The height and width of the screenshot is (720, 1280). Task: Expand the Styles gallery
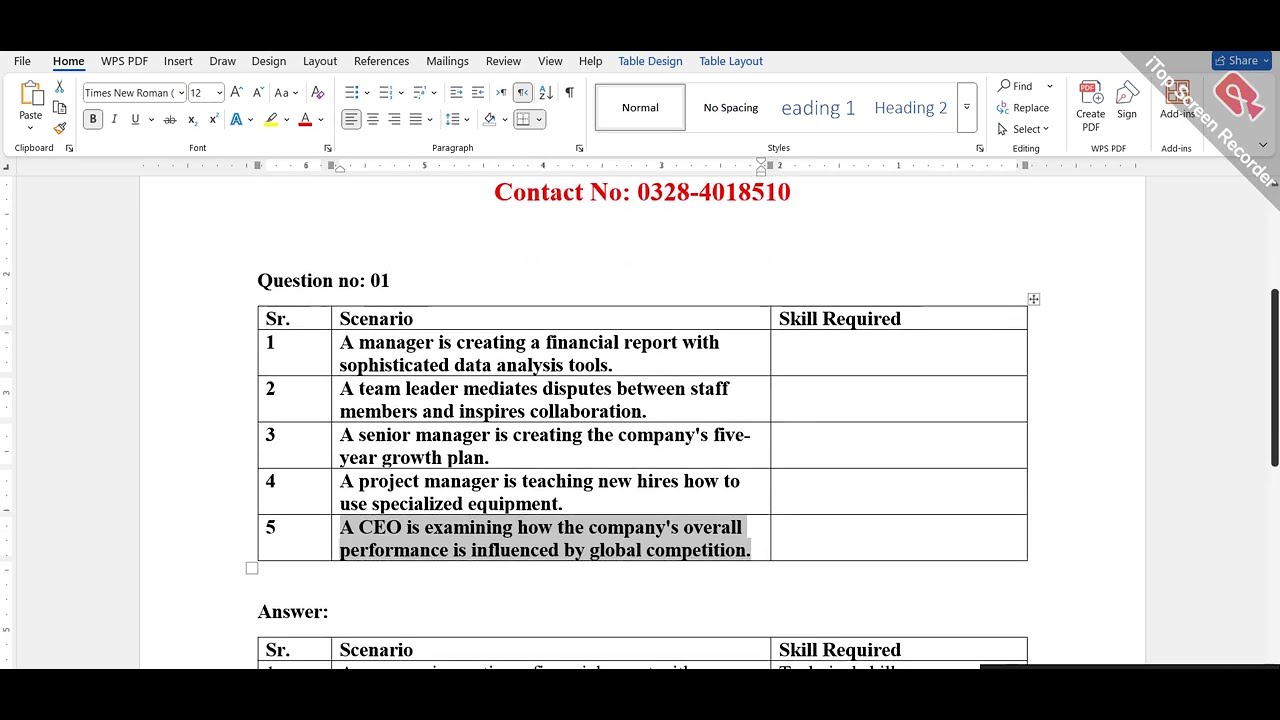967,108
